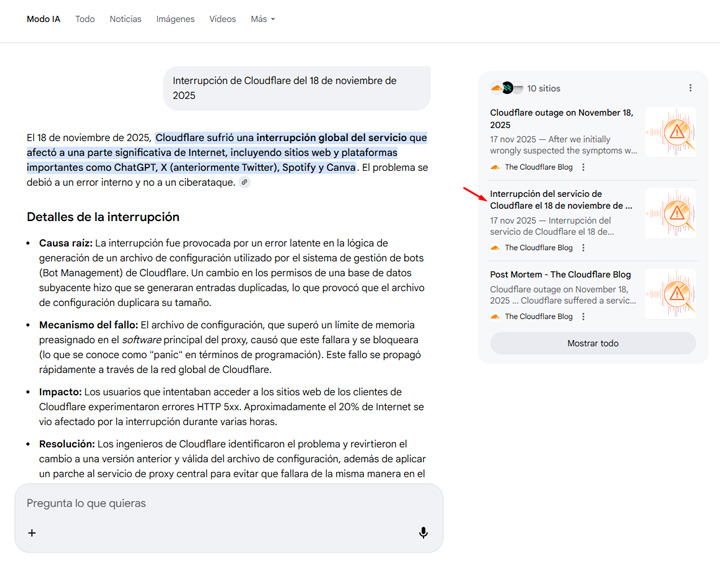The width and height of the screenshot is (720, 568).
Task: Open three-dot menu beside 10 sitios
Action: pos(690,88)
